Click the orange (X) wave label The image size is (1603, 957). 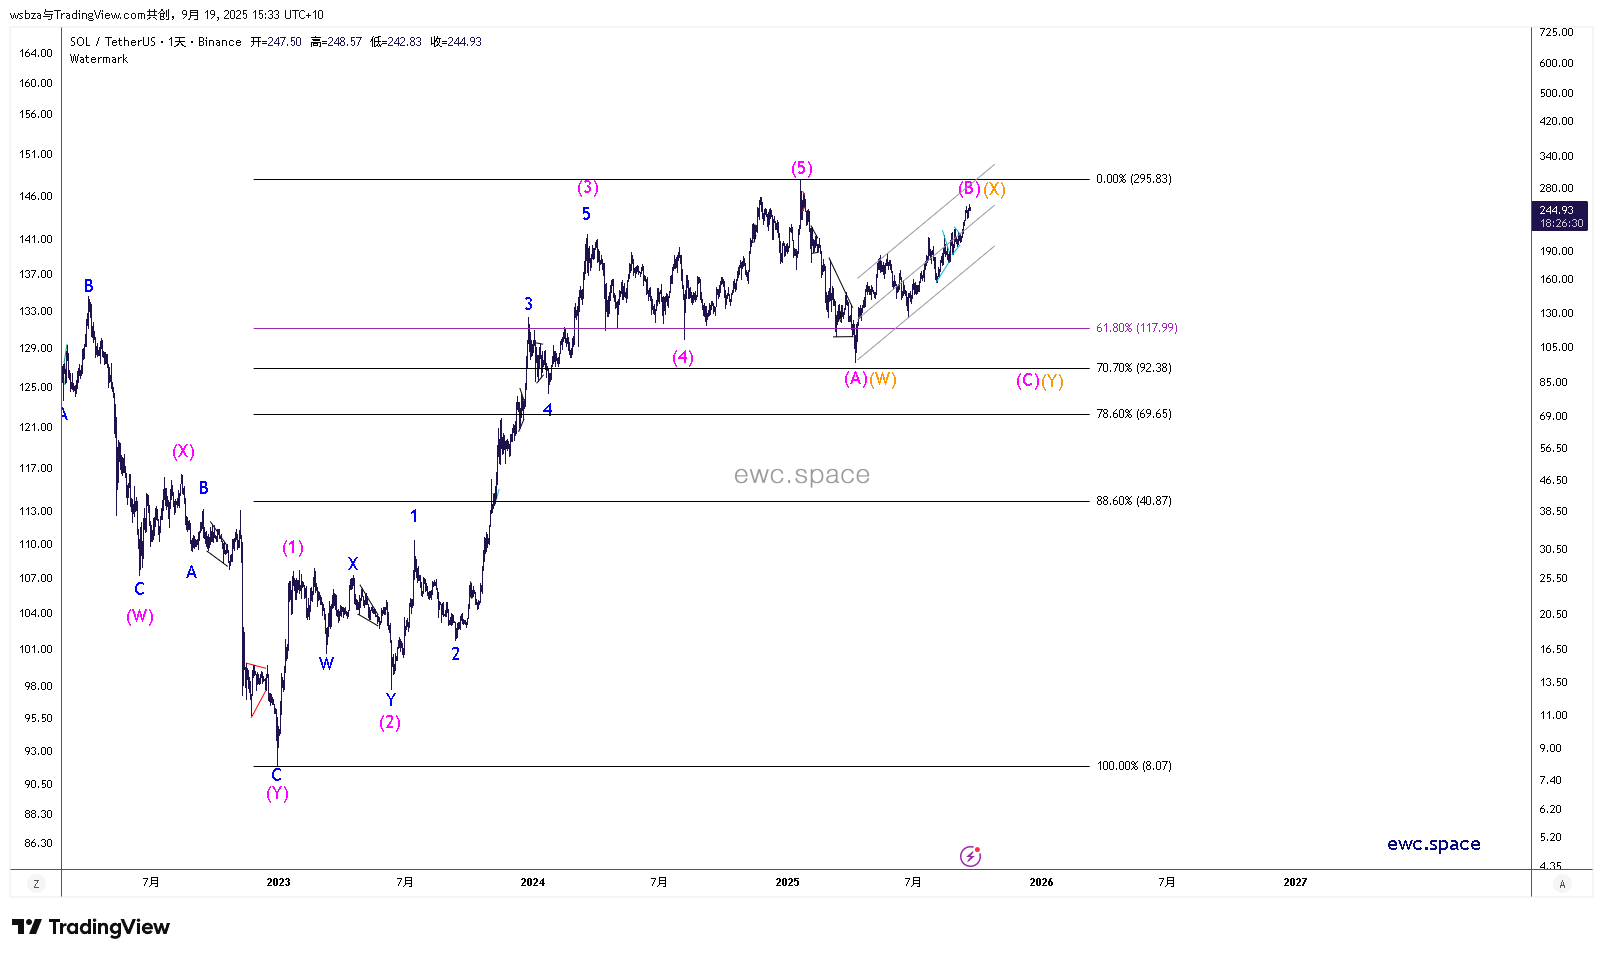(x=994, y=189)
